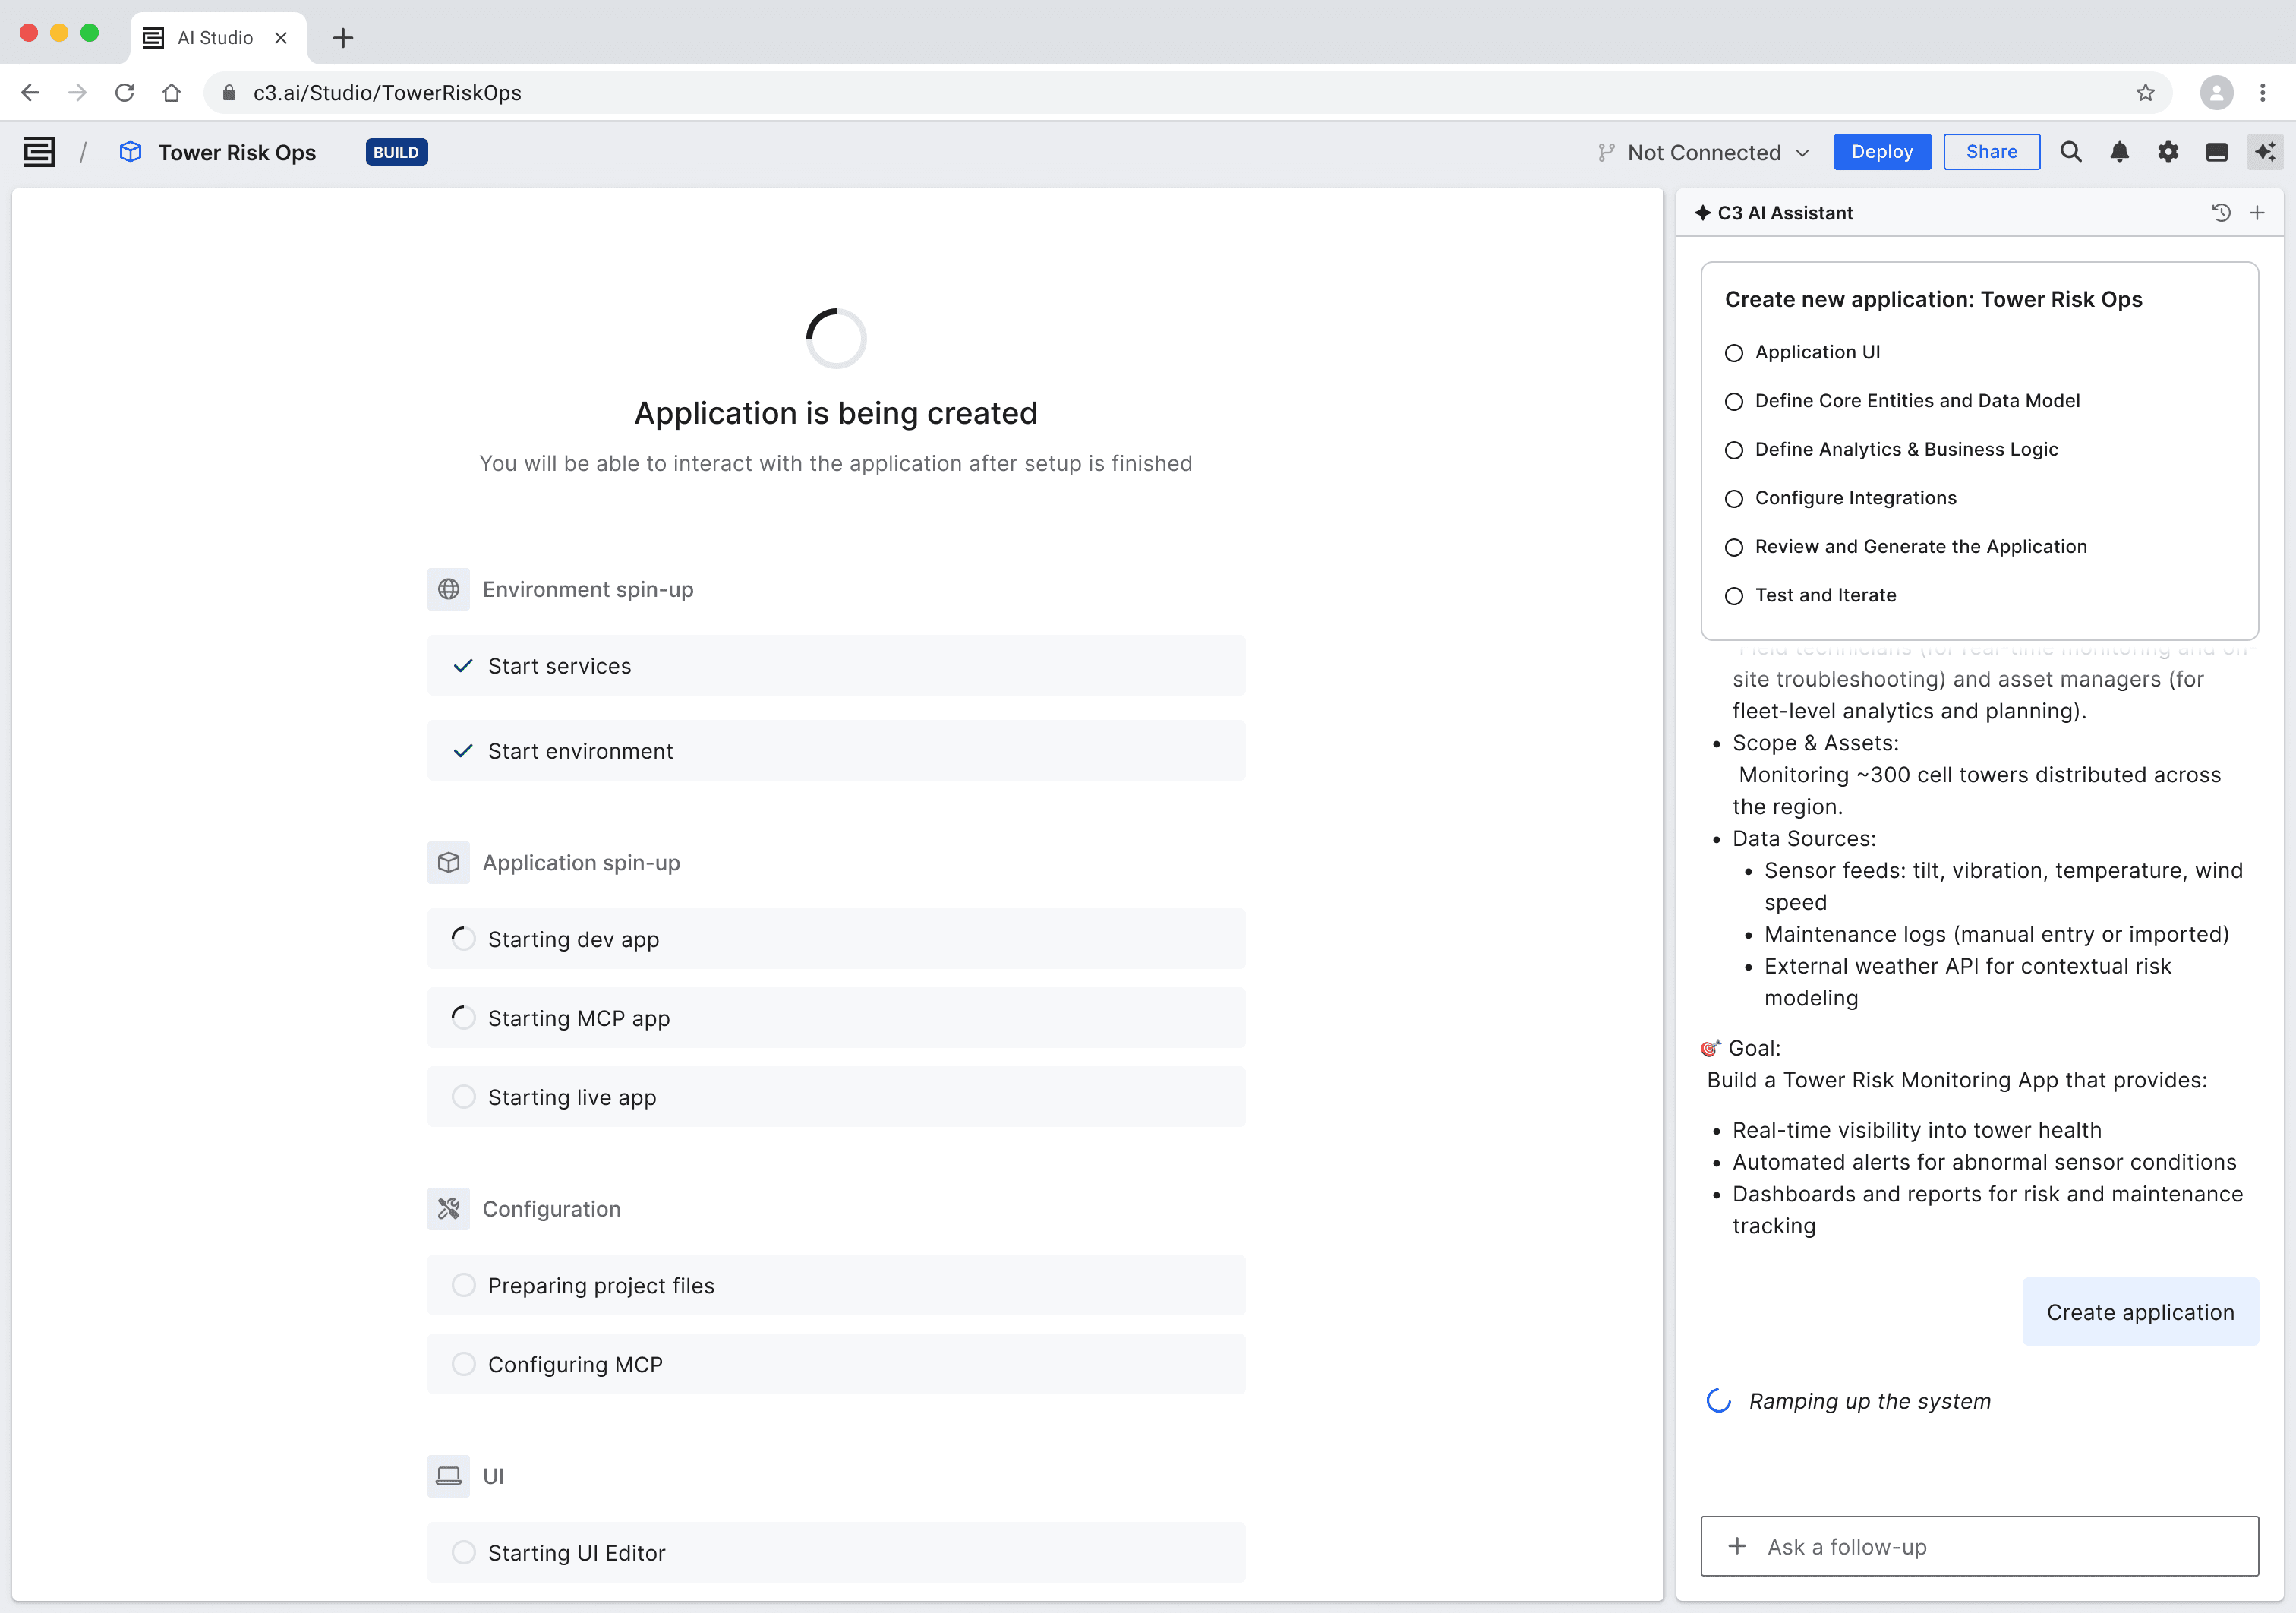Click the Environment spin-up globe icon
Screen dimensions: 2296x1613
pyautogui.click(x=448, y=589)
